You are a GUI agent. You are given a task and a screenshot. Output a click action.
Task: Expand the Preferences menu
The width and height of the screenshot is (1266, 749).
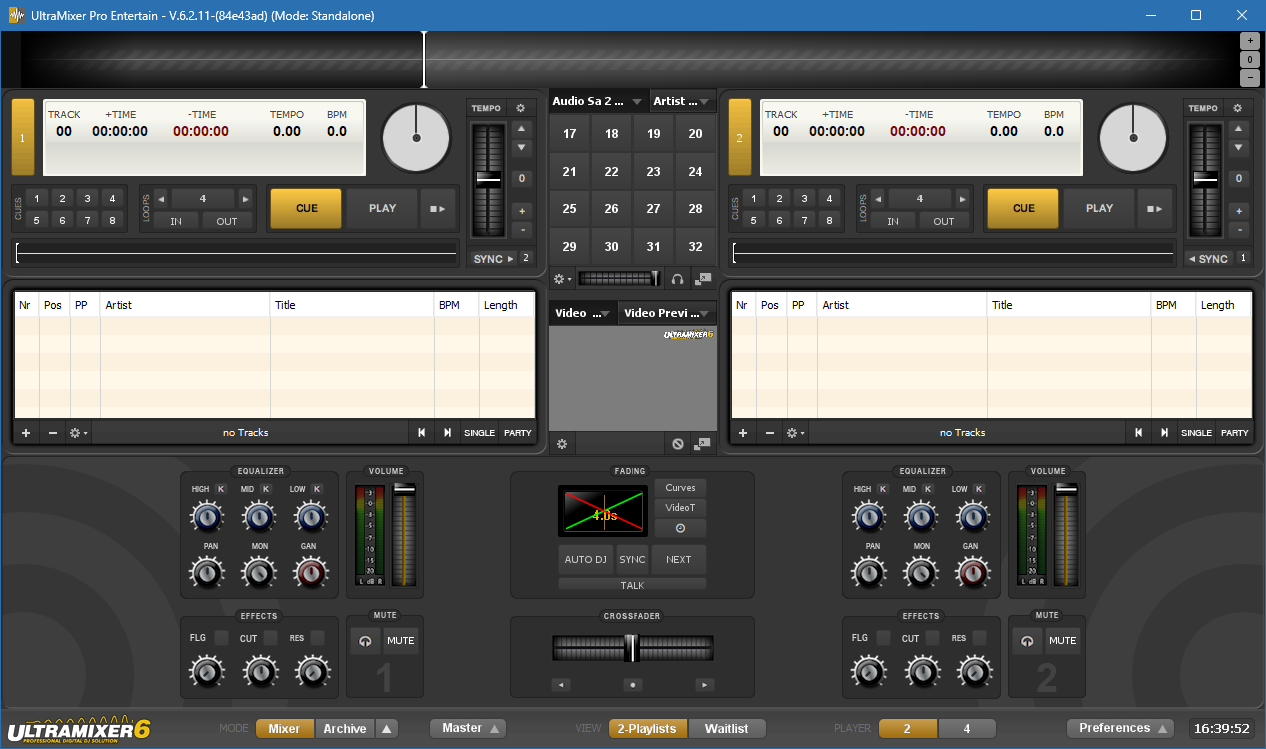pyautogui.click(x=1120, y=728)
